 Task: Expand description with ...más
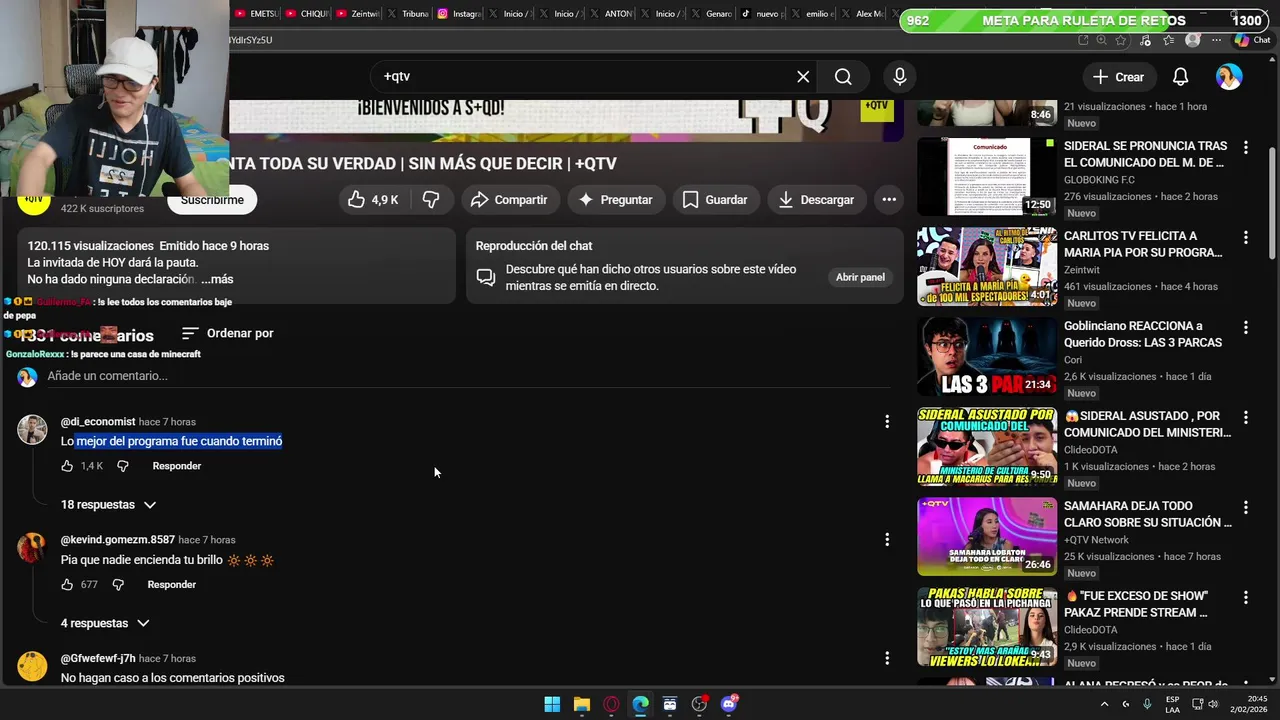pos(216,280)
